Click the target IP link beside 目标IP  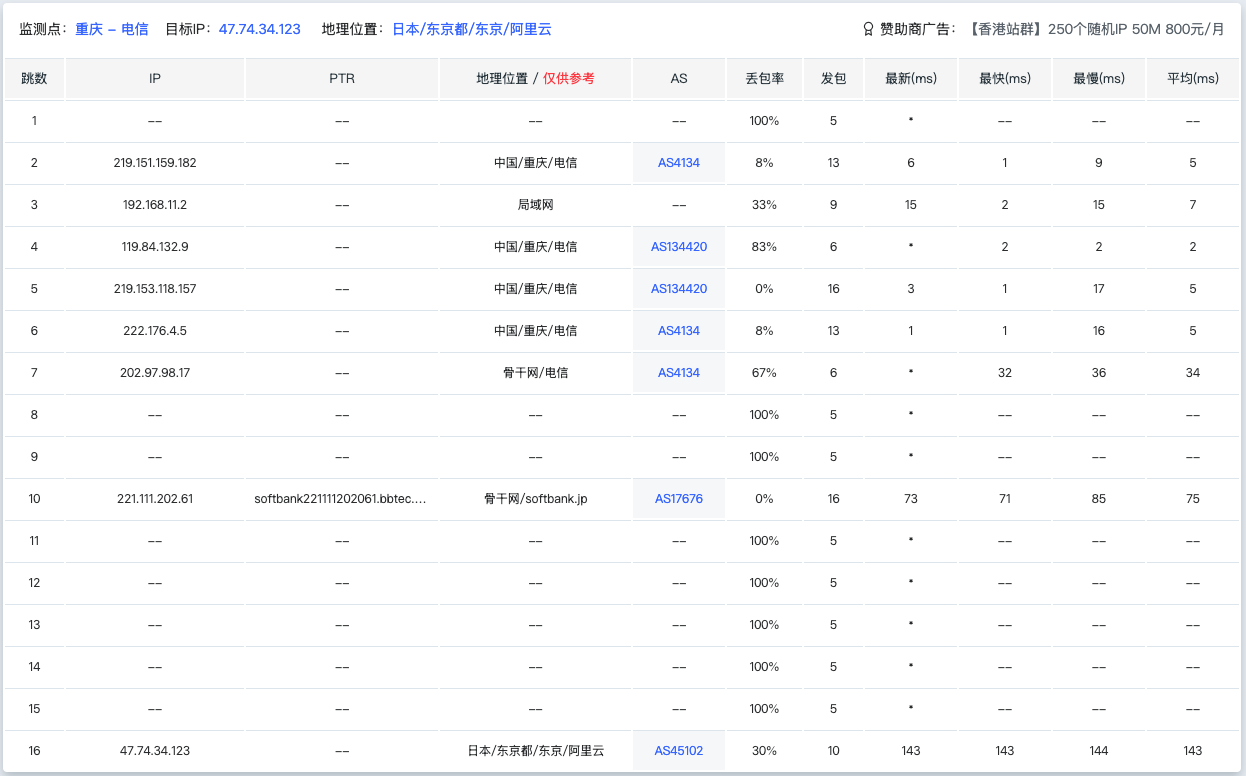pyautogui.click(x=260, y=29)
